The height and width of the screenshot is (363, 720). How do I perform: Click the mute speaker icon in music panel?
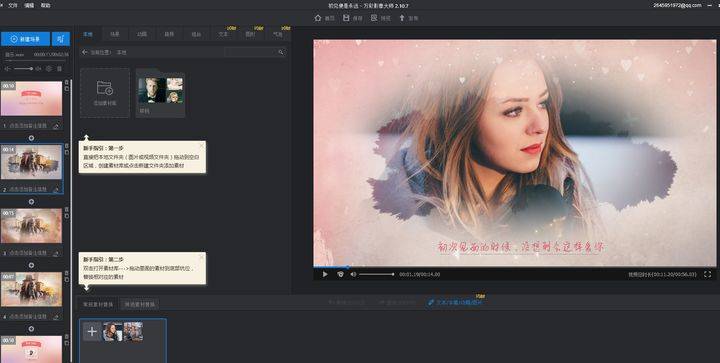pos(7,69)
